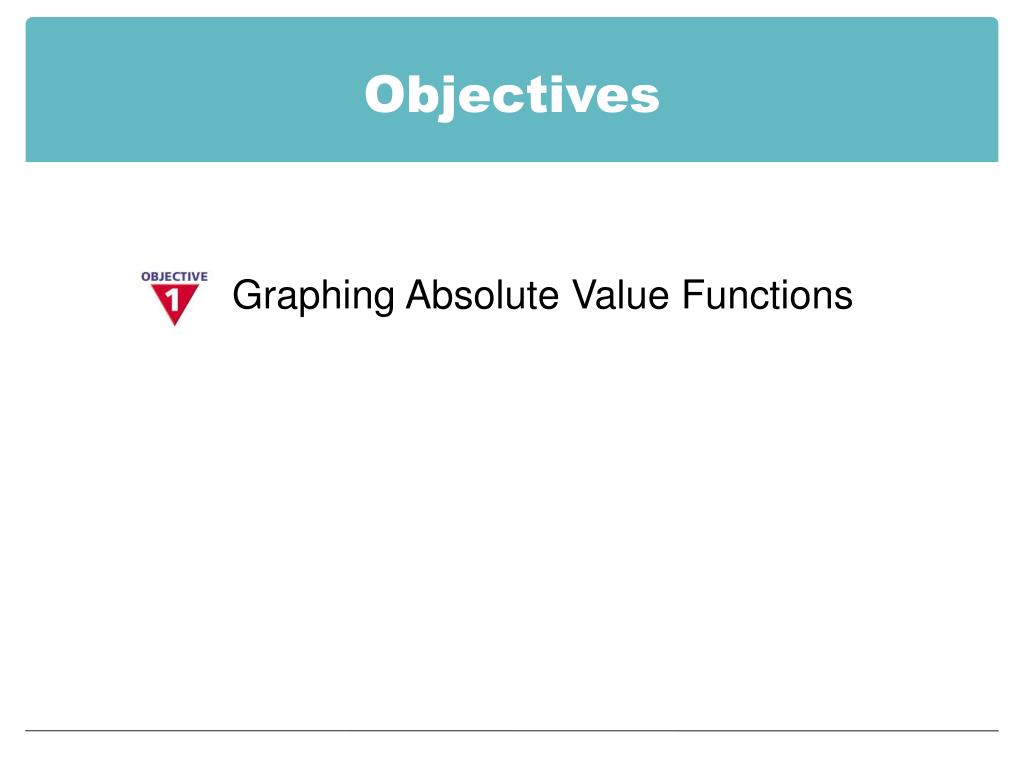Screen dimensions: 1024x768
Task: Click the gray horizontal divider line in footer
Action: pos(511,731)
